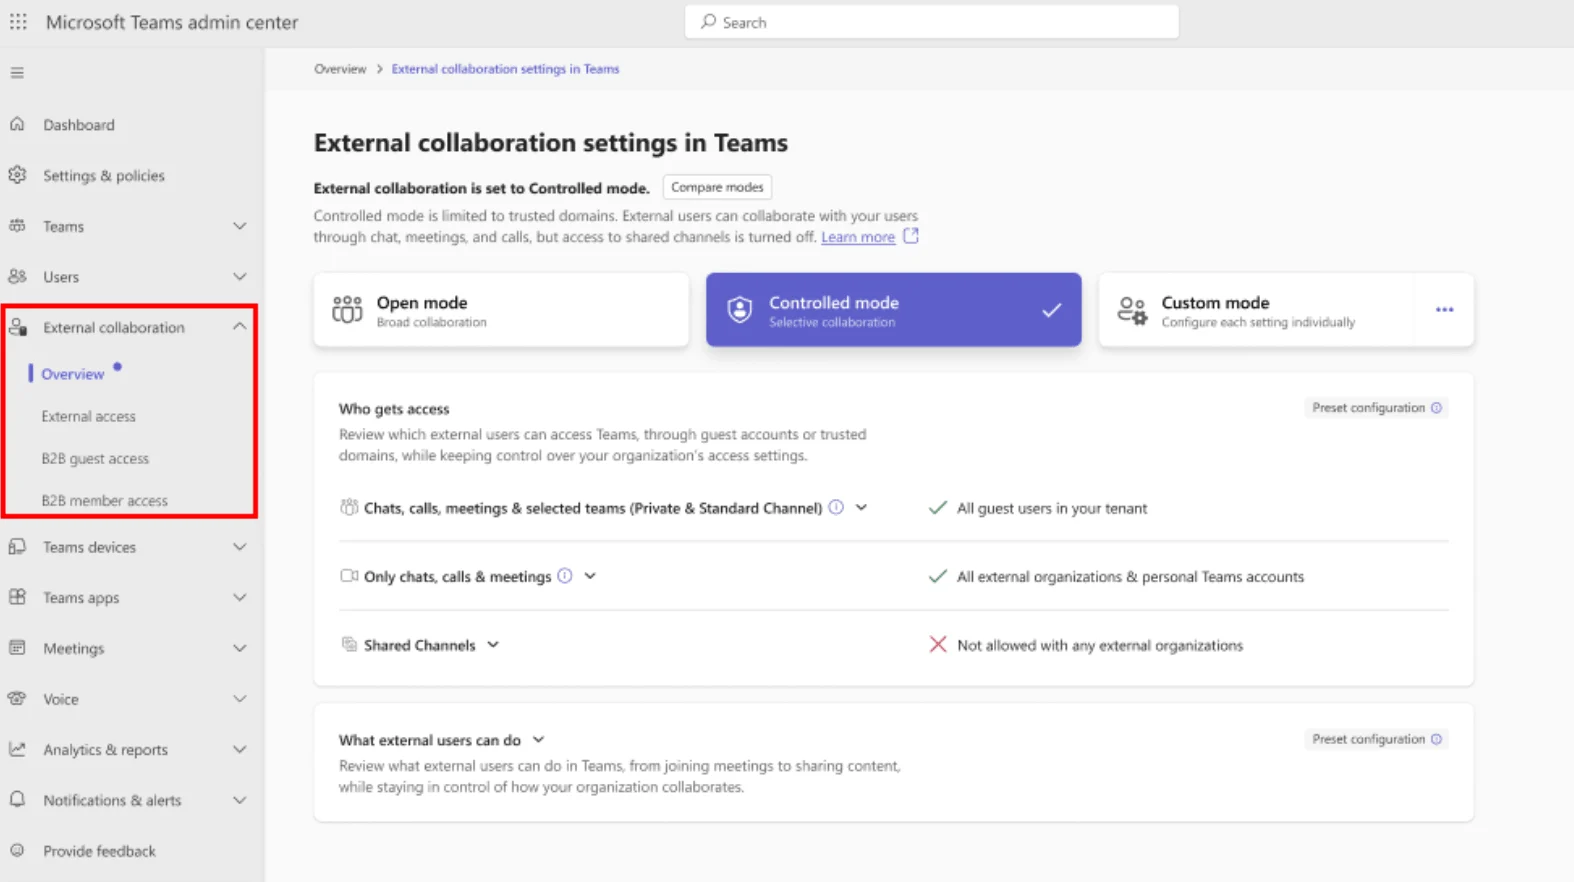Click Overview in the breadcrumb
The height and width of the screenshot is (882, 1574).
coord(340,69)
